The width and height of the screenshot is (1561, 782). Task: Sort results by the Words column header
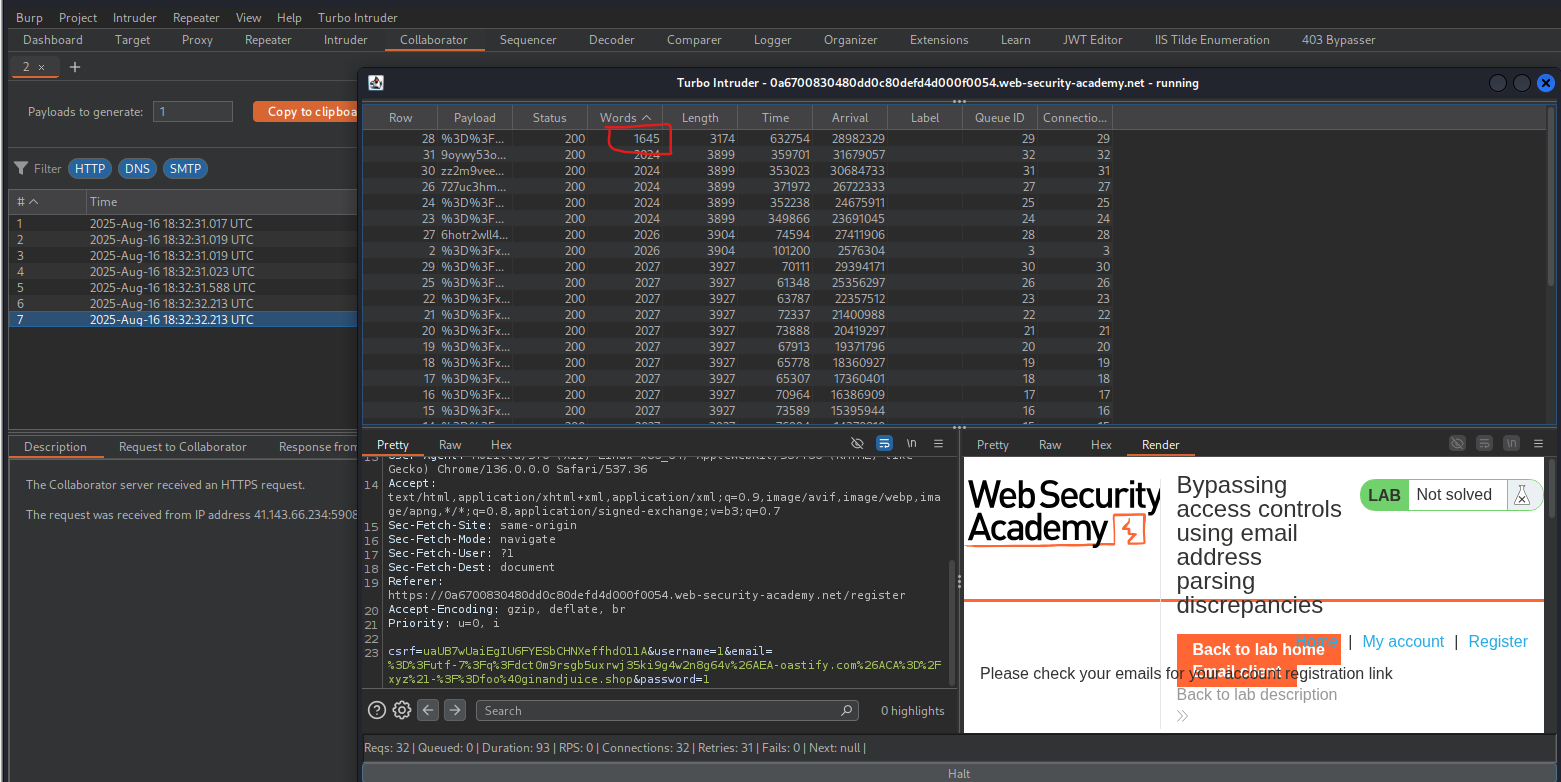(625, 117)
